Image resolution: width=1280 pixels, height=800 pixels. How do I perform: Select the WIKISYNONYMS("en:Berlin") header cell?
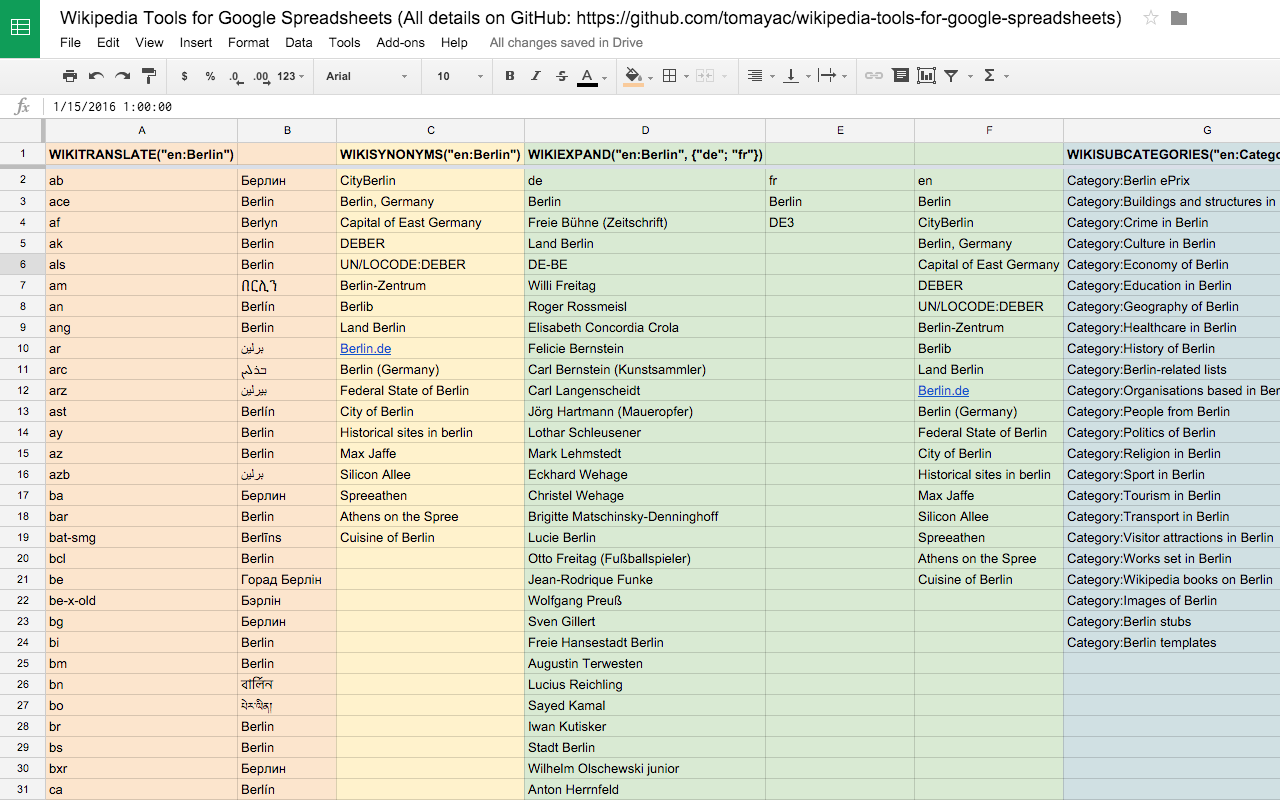430,154
